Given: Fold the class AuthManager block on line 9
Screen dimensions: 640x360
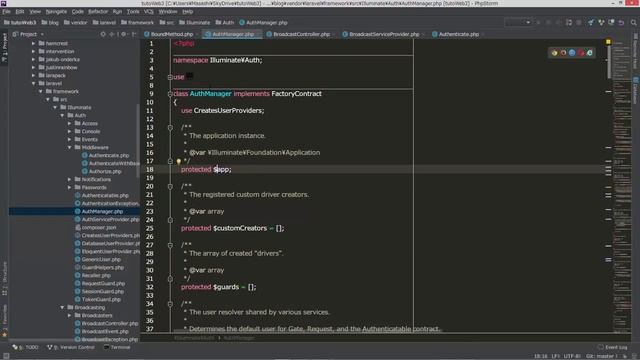Looking at the screenshot, I should click(170, 94).
